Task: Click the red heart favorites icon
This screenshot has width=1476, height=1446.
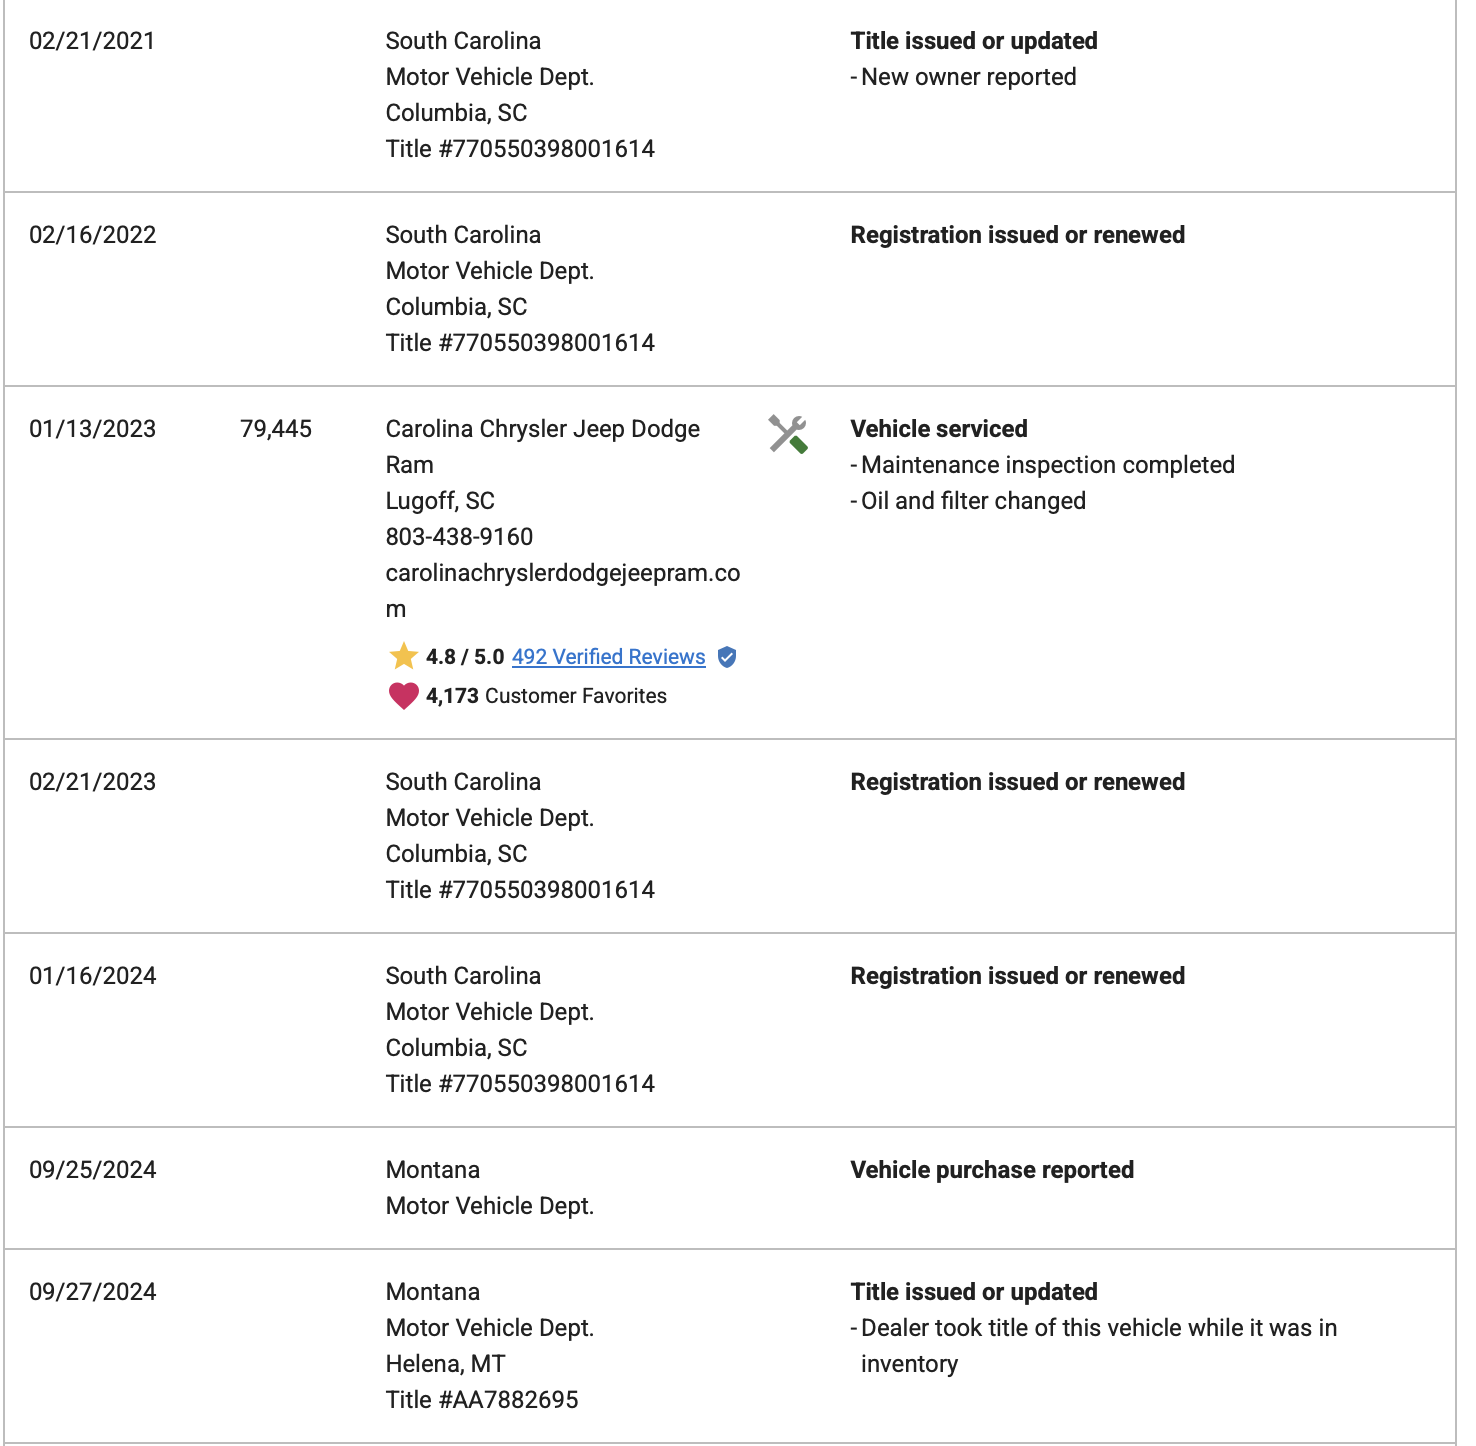Action: (x=403, y=695)
